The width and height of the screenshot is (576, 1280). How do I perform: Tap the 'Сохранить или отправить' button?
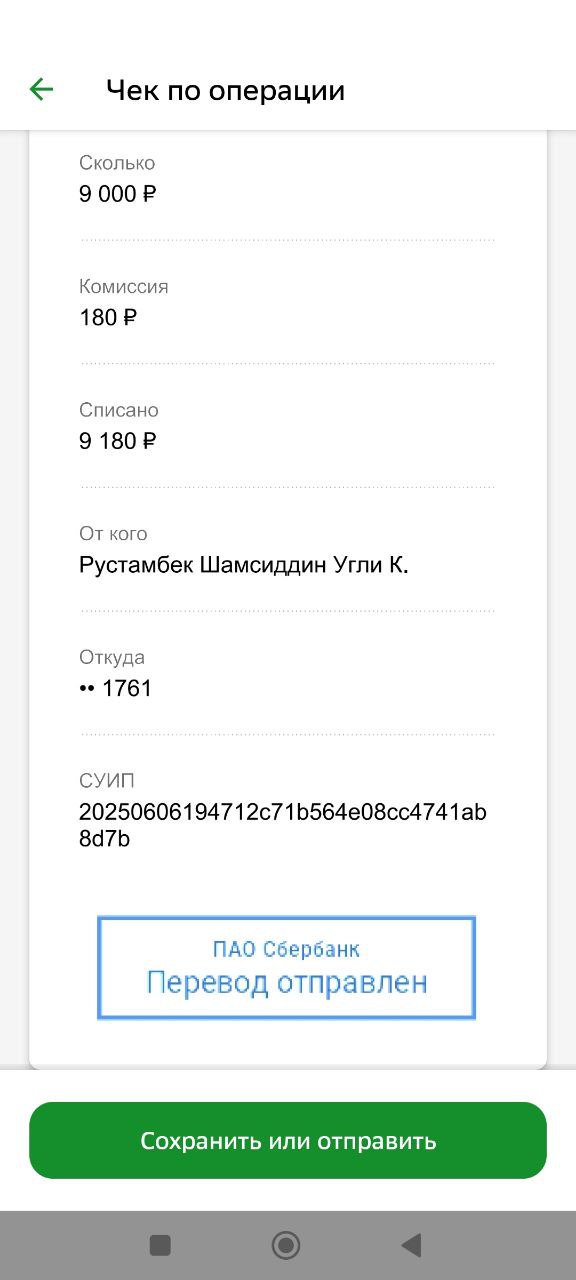[x=288, y=1140]
